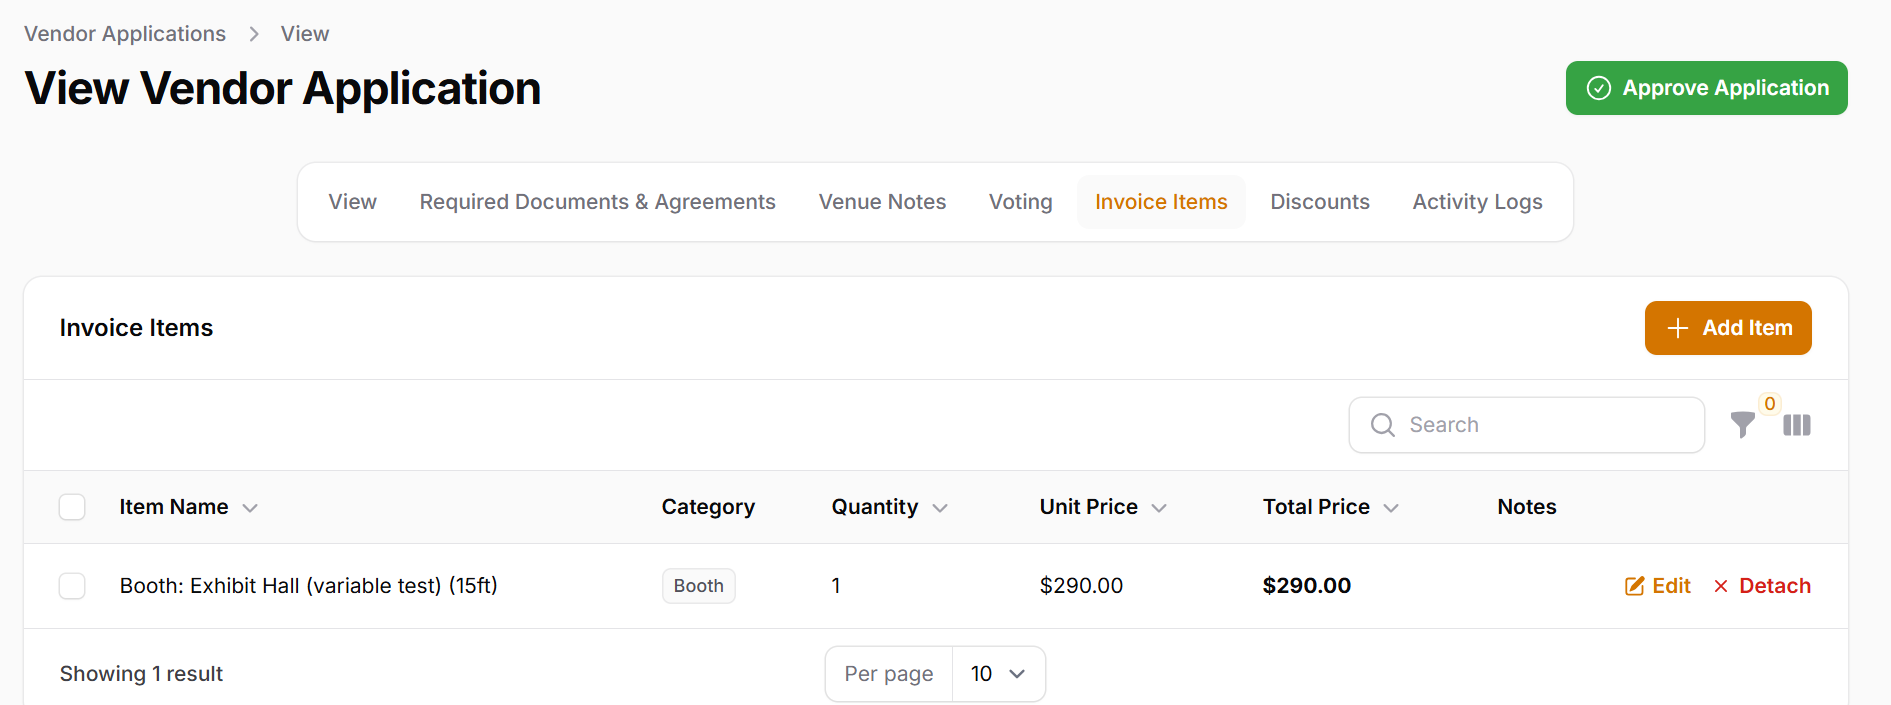This screenshot has height=705, width=1891.
Task: Open Vendor Applications breadcrumb link
Action: (125, 34)
